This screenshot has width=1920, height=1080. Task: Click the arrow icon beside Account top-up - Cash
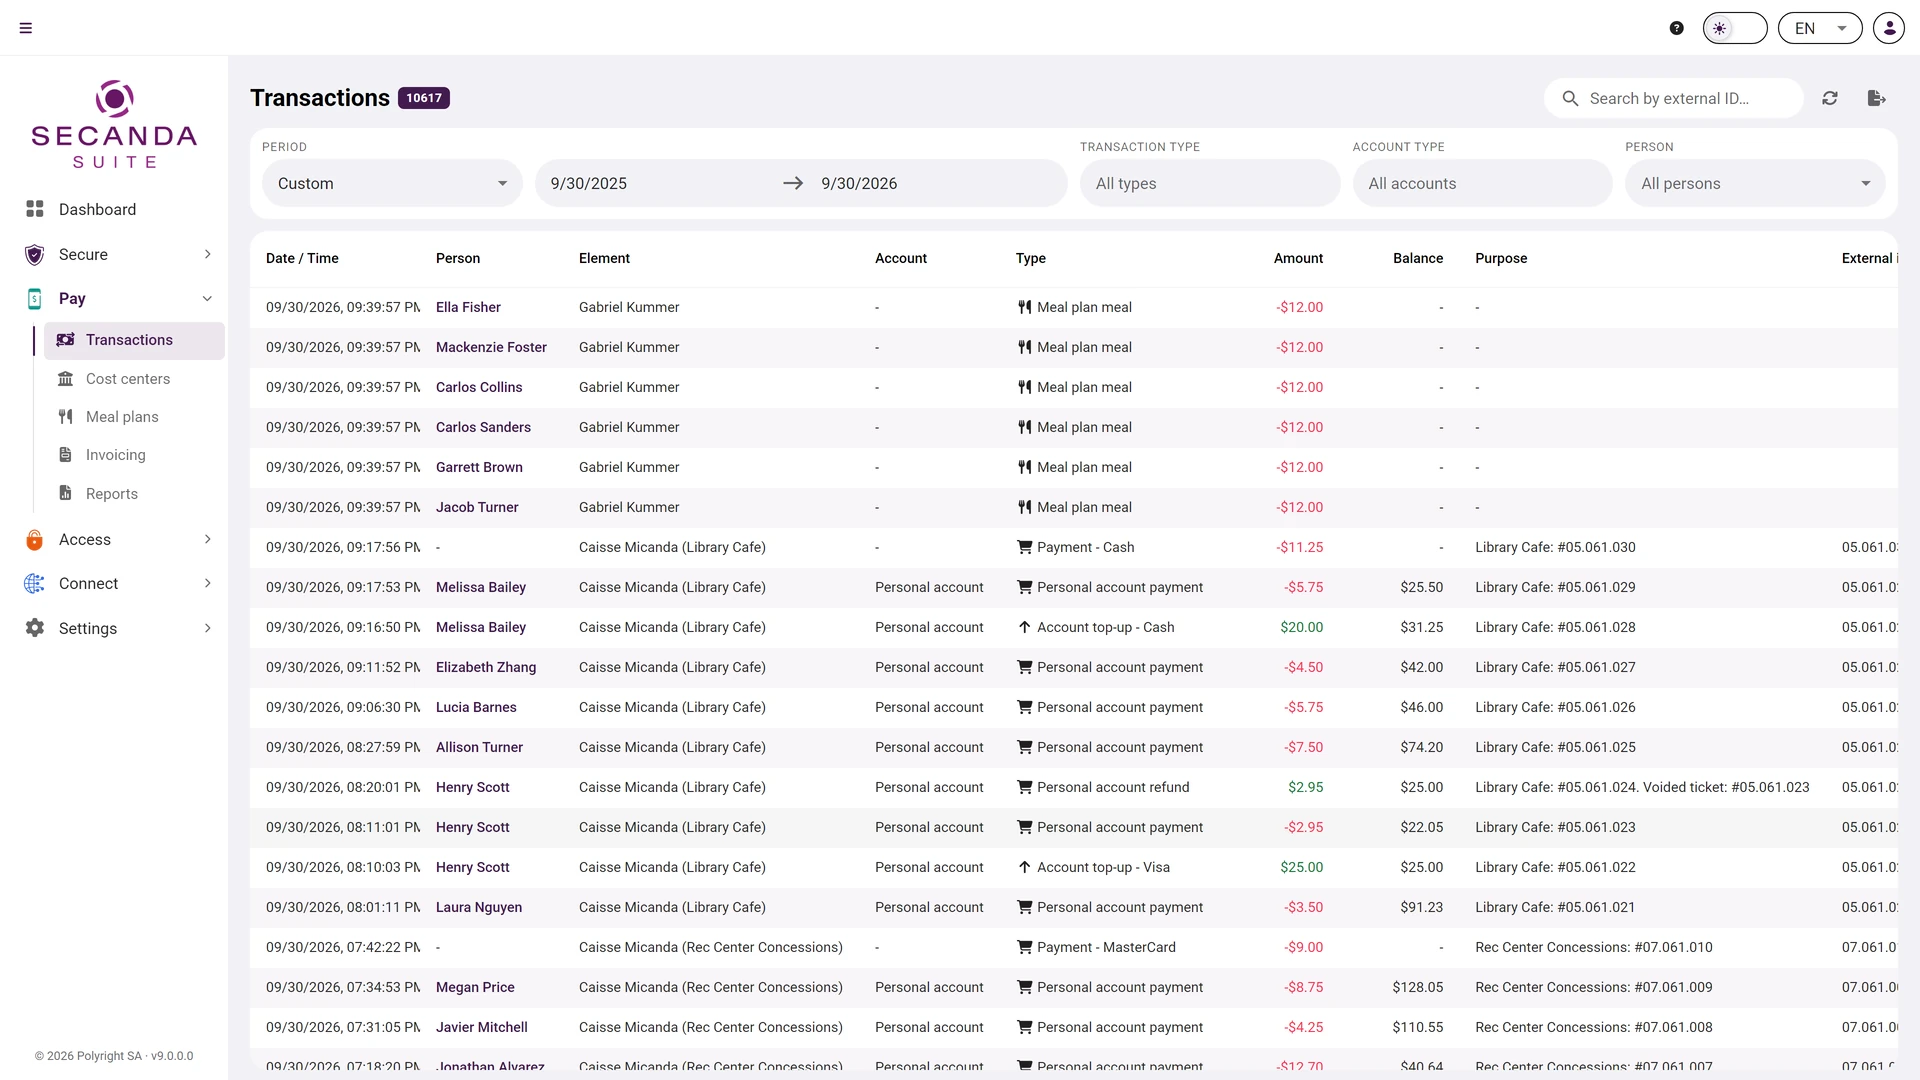point(1024,627)
